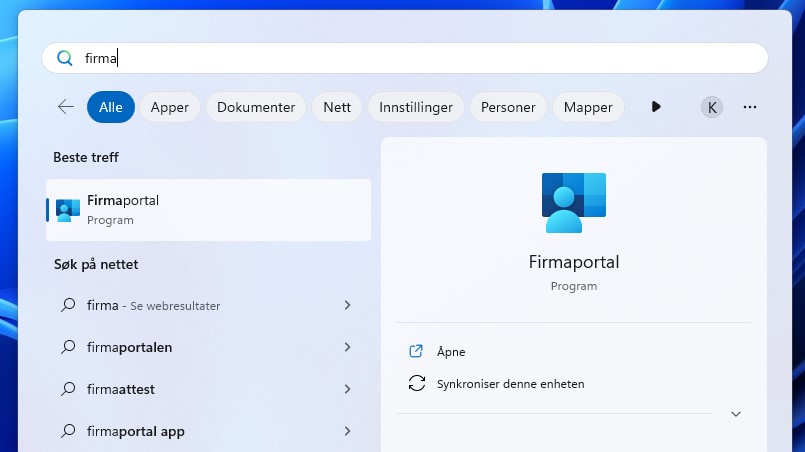Expand the firmaportalen suggestion chevron

point(348,347)
